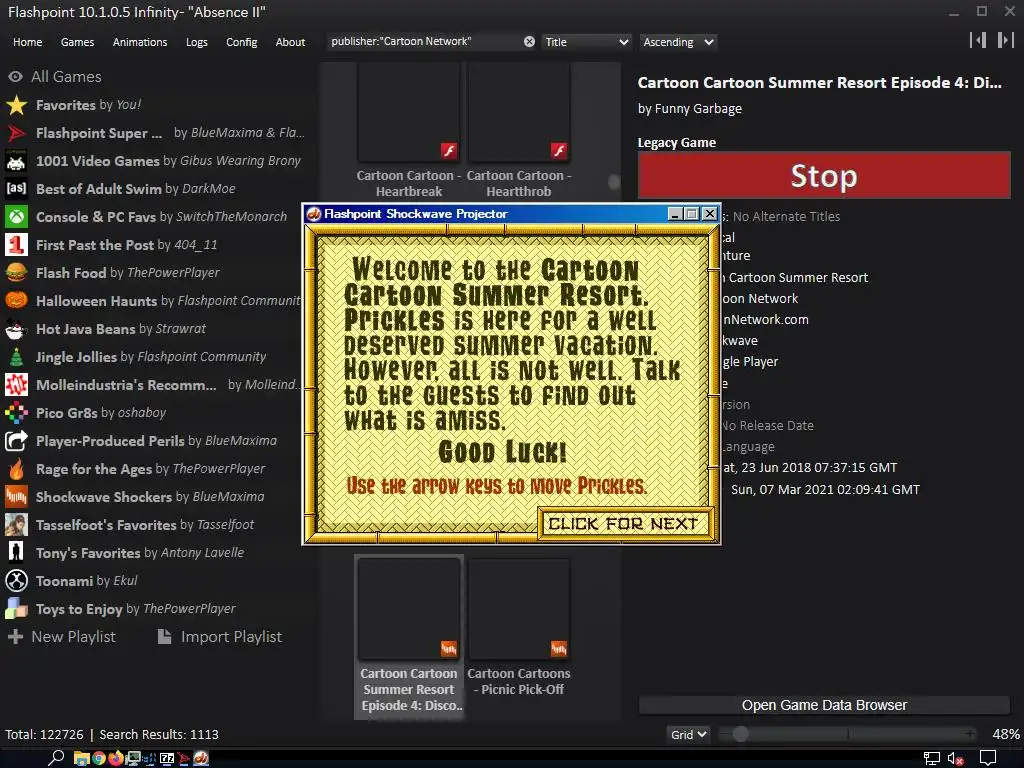Click the Pico Gr8s colored dots icon

tap(16, 413)
